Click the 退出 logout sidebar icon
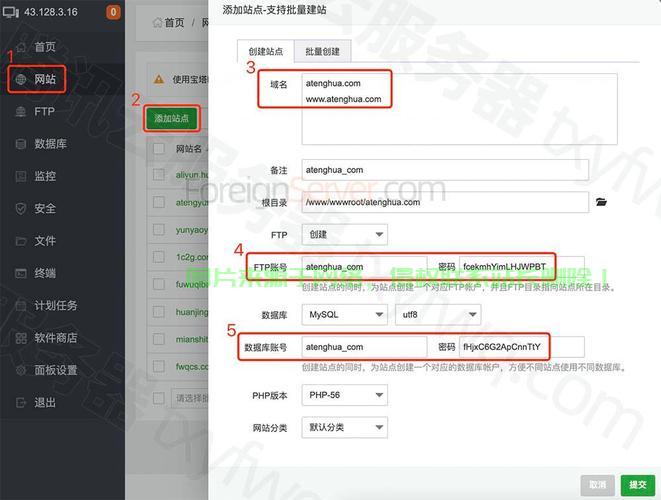661x500 pixels. click(x=21, y=403)
